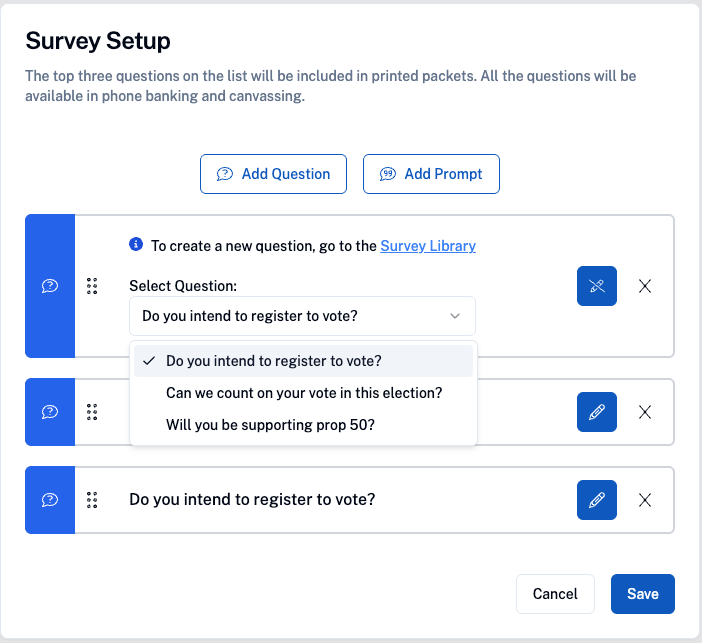The width and height of the screenshot is (702, 643).
Task: Save the survey setup
Action: tap(642, 594)
